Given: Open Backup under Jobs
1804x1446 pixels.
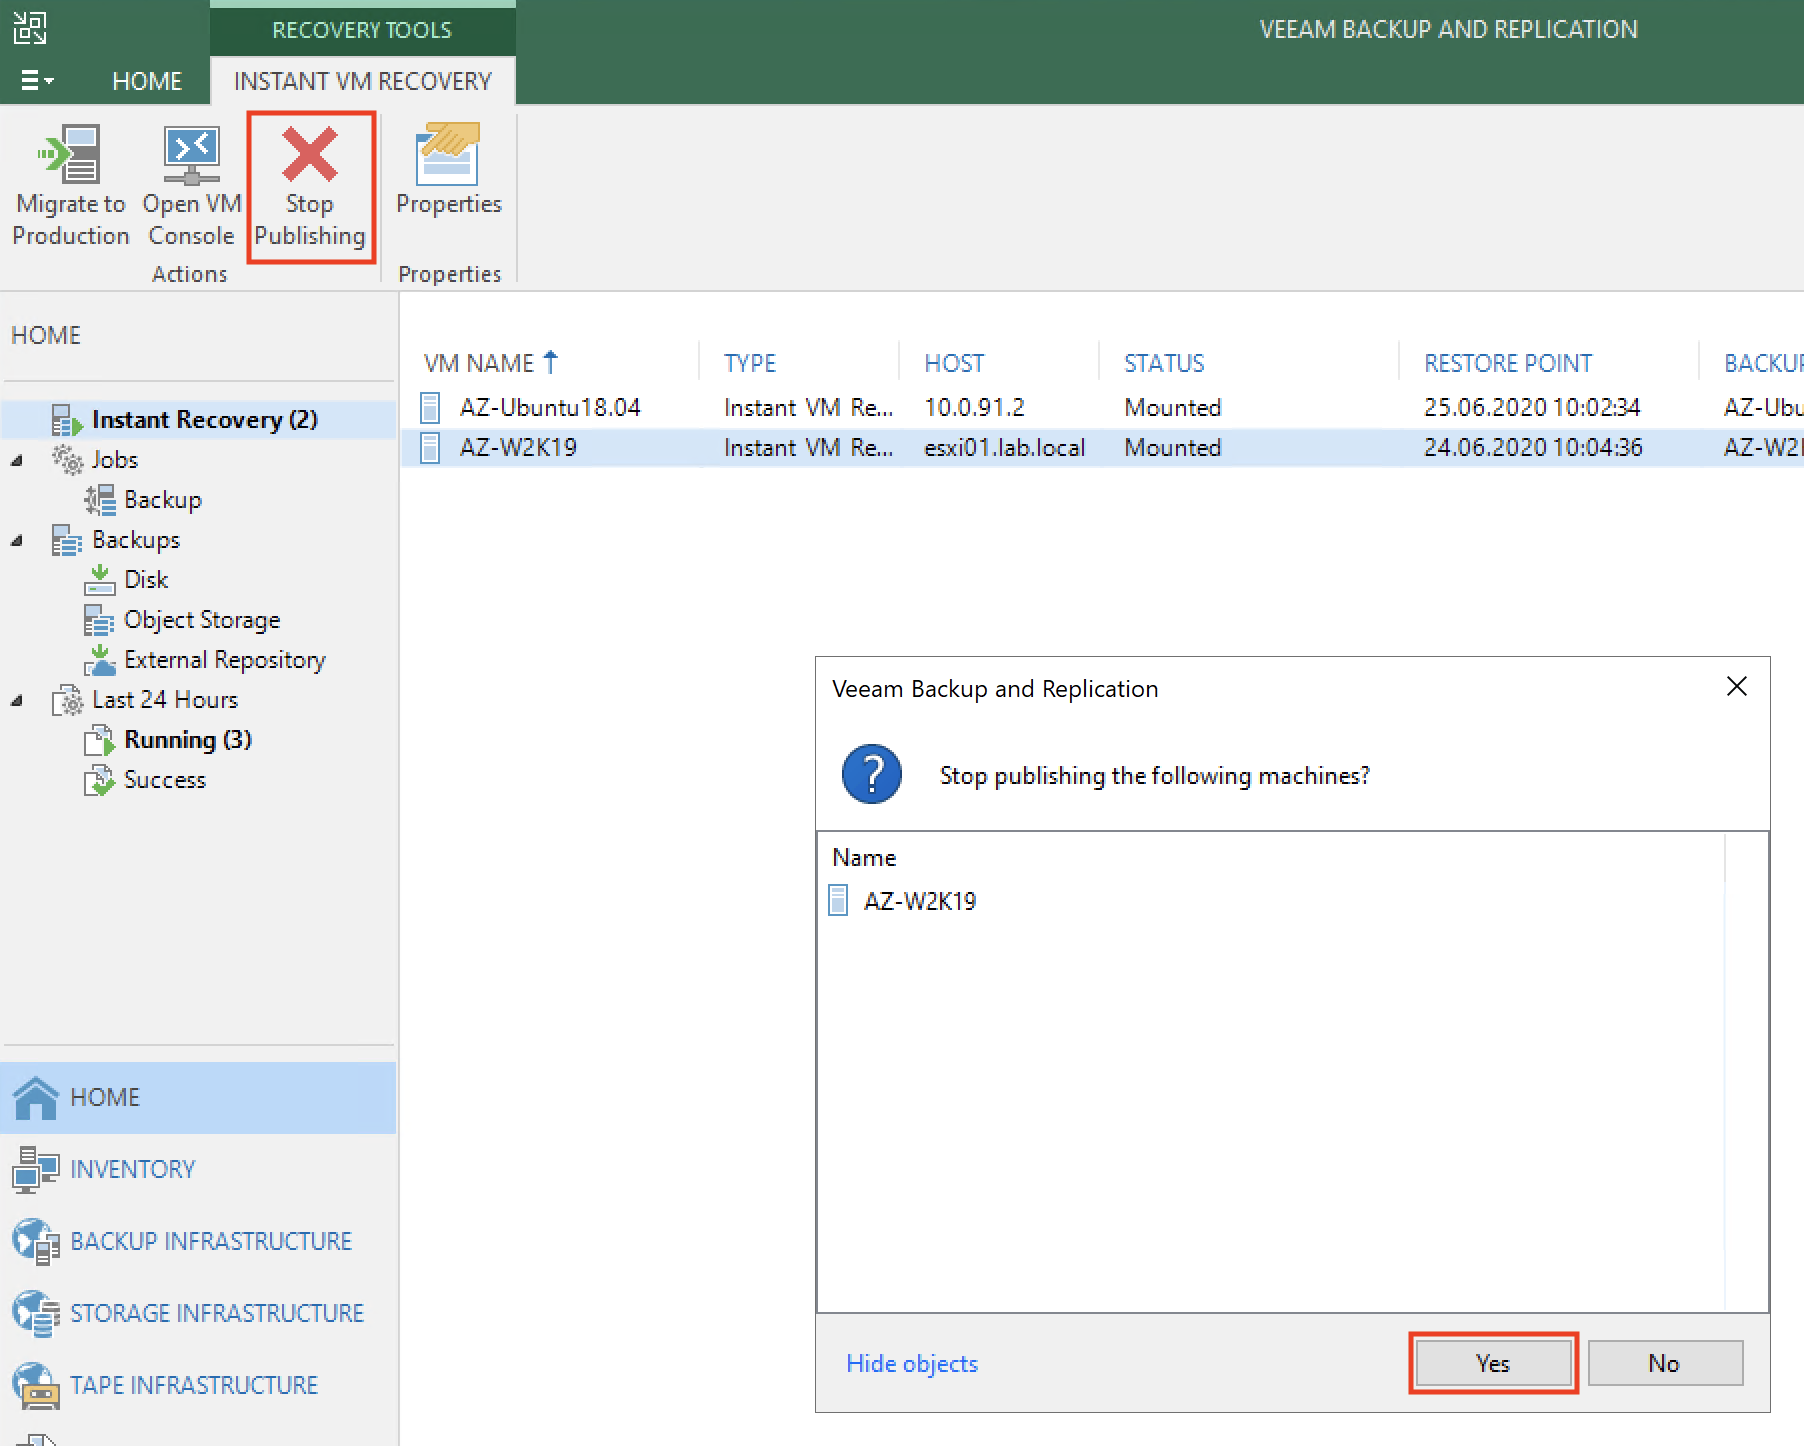Looking at the screenshot, I should tap(163, 500).
